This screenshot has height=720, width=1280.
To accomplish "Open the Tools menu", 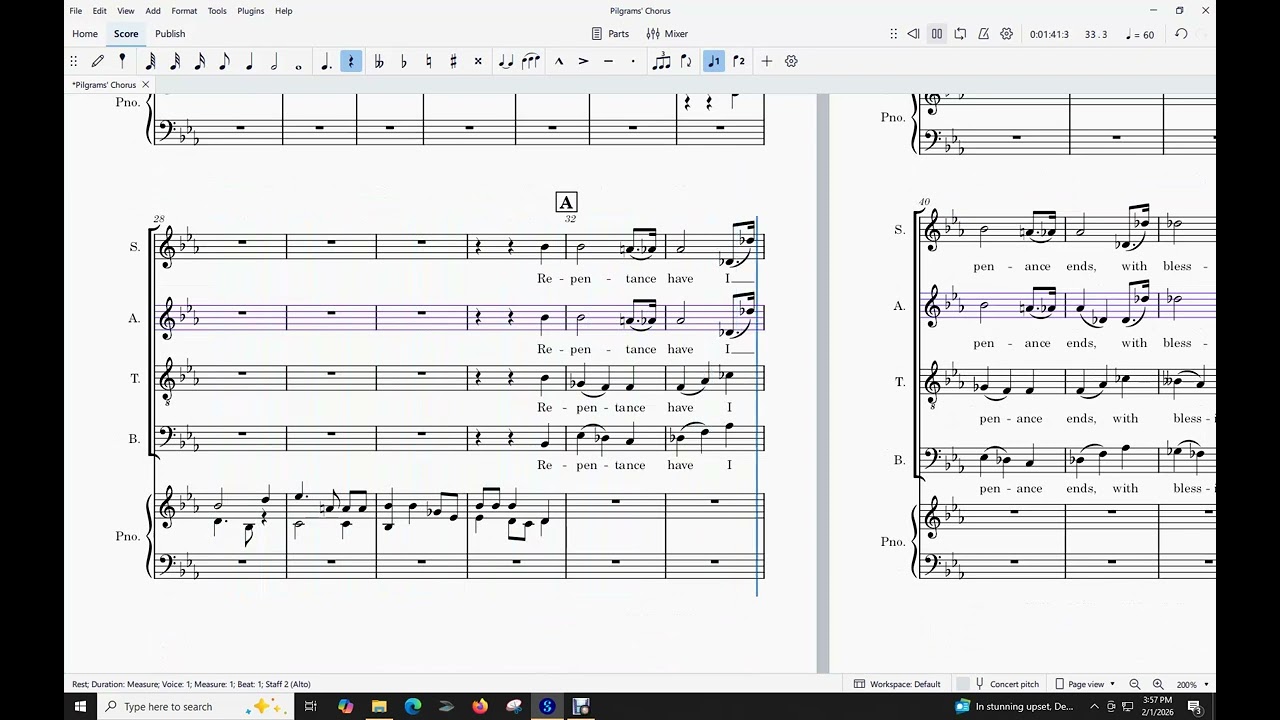I will click(217, 11).
